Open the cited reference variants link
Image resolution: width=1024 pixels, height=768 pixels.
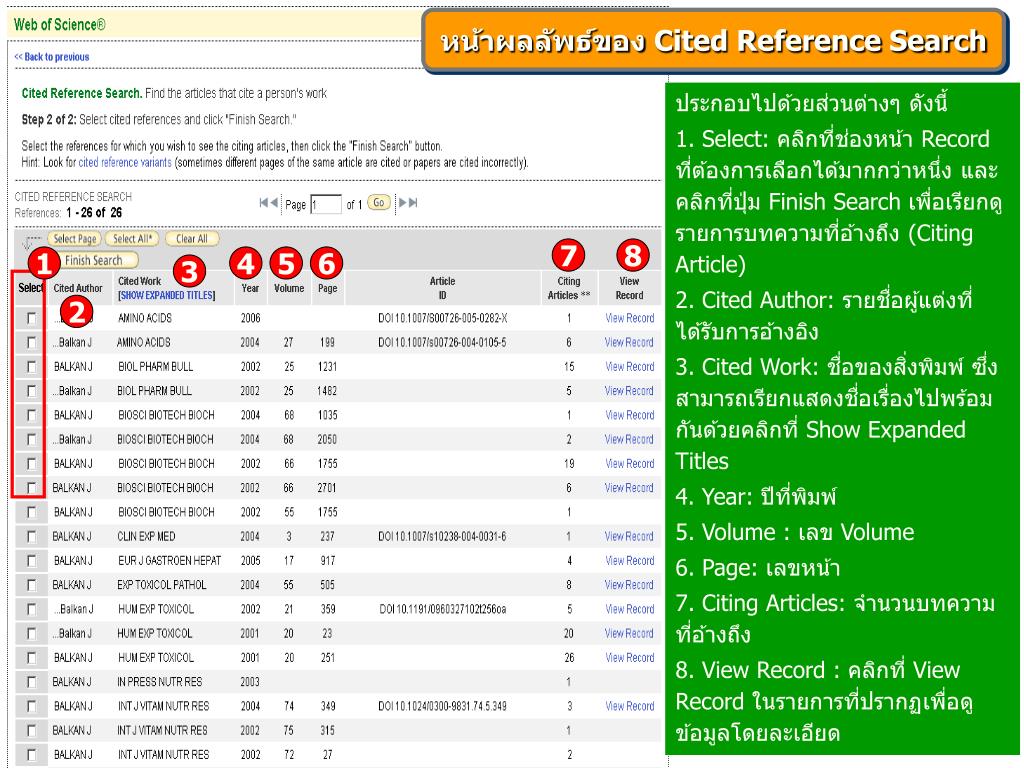coord(125,163)
